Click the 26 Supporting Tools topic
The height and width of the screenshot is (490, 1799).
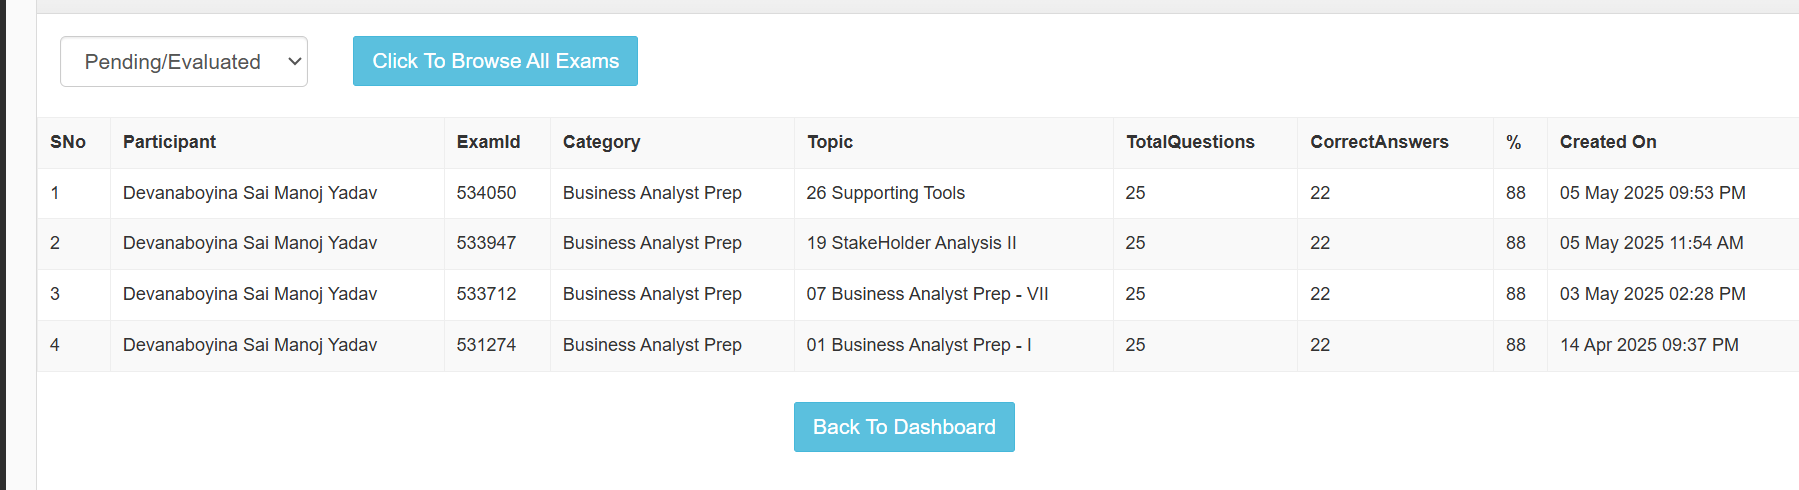tap(886, 193)
